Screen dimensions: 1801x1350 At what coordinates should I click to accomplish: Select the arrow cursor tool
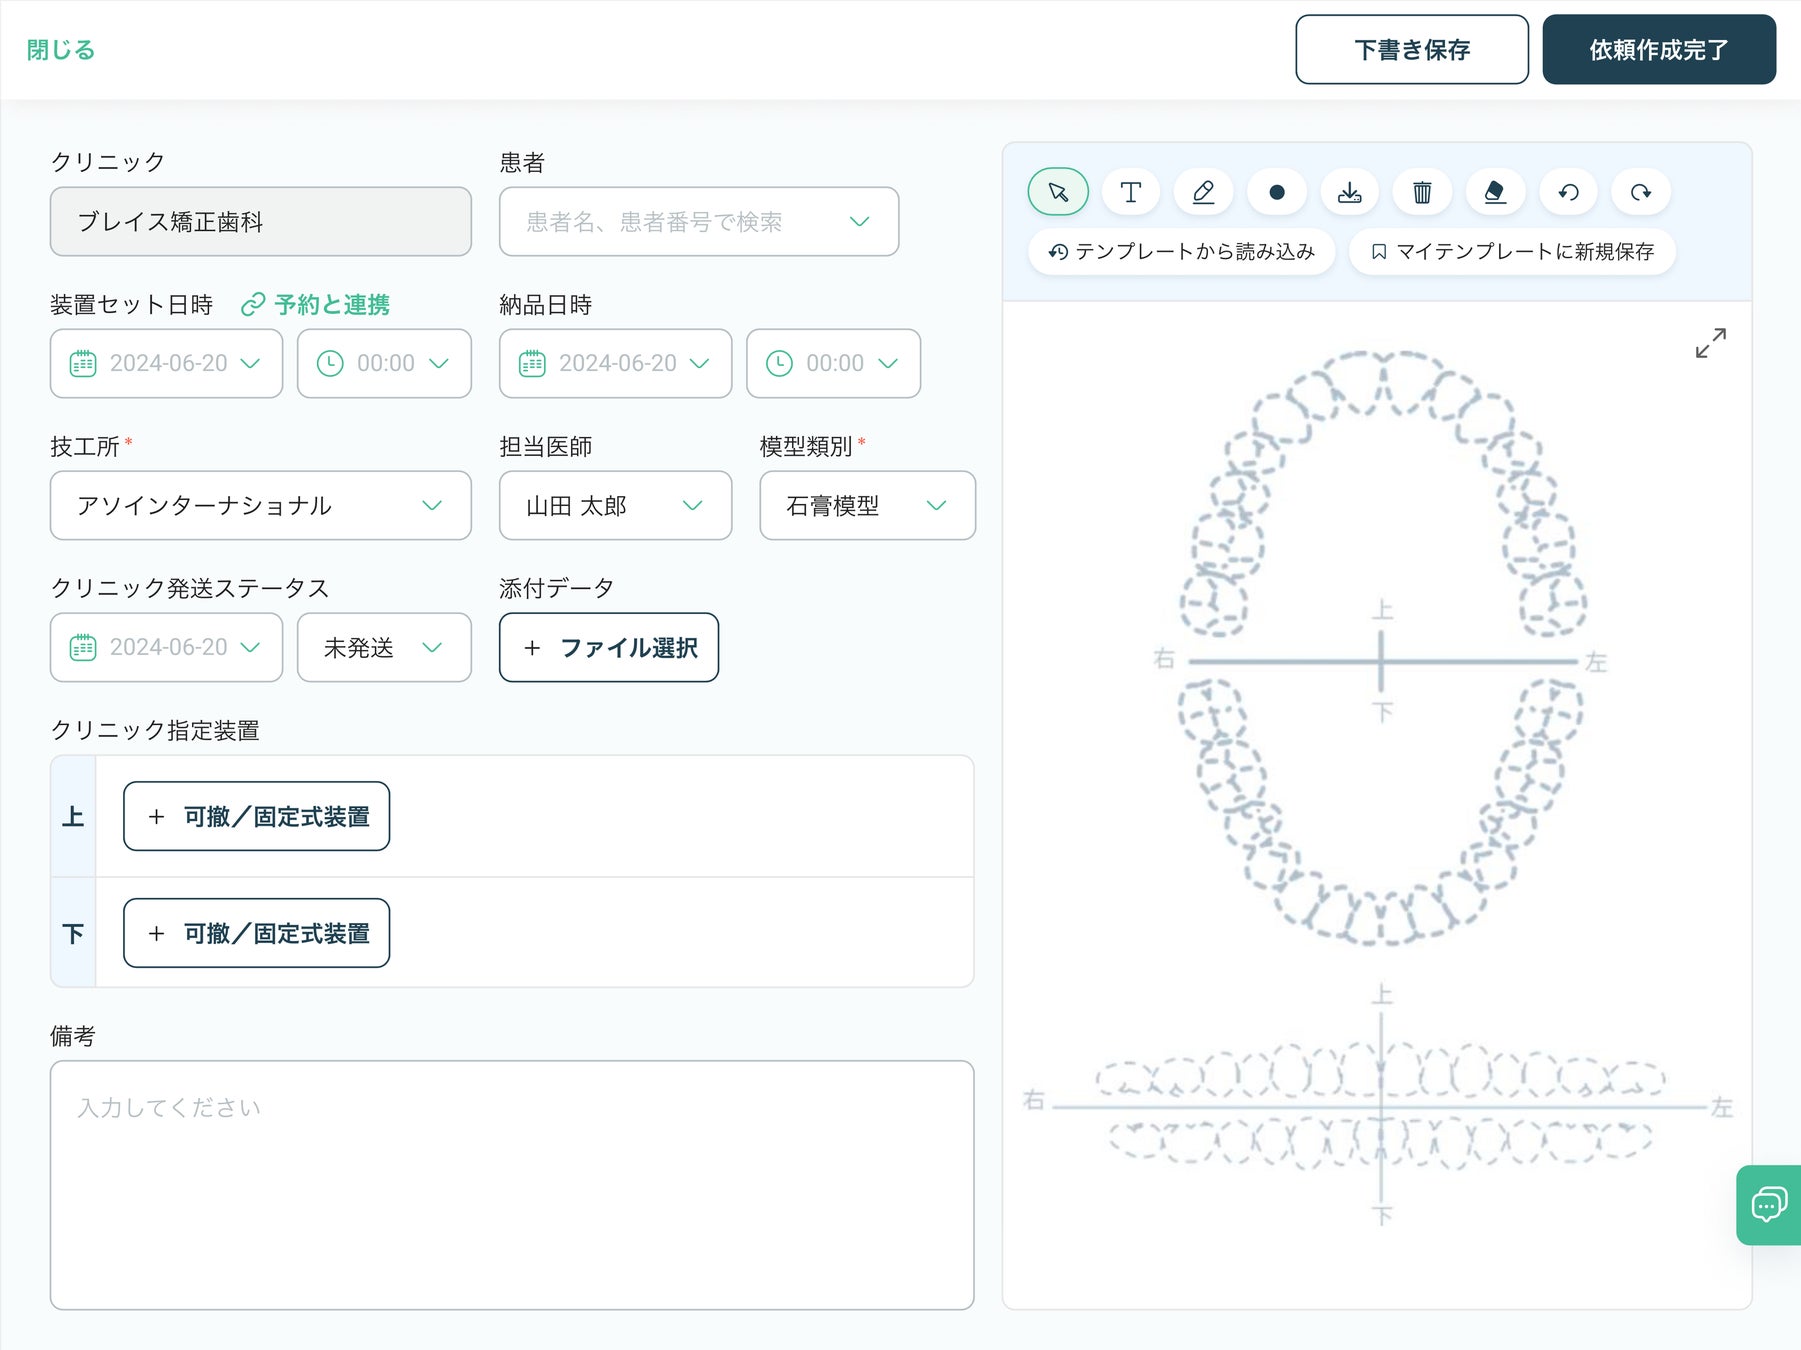coord(1058,192)
